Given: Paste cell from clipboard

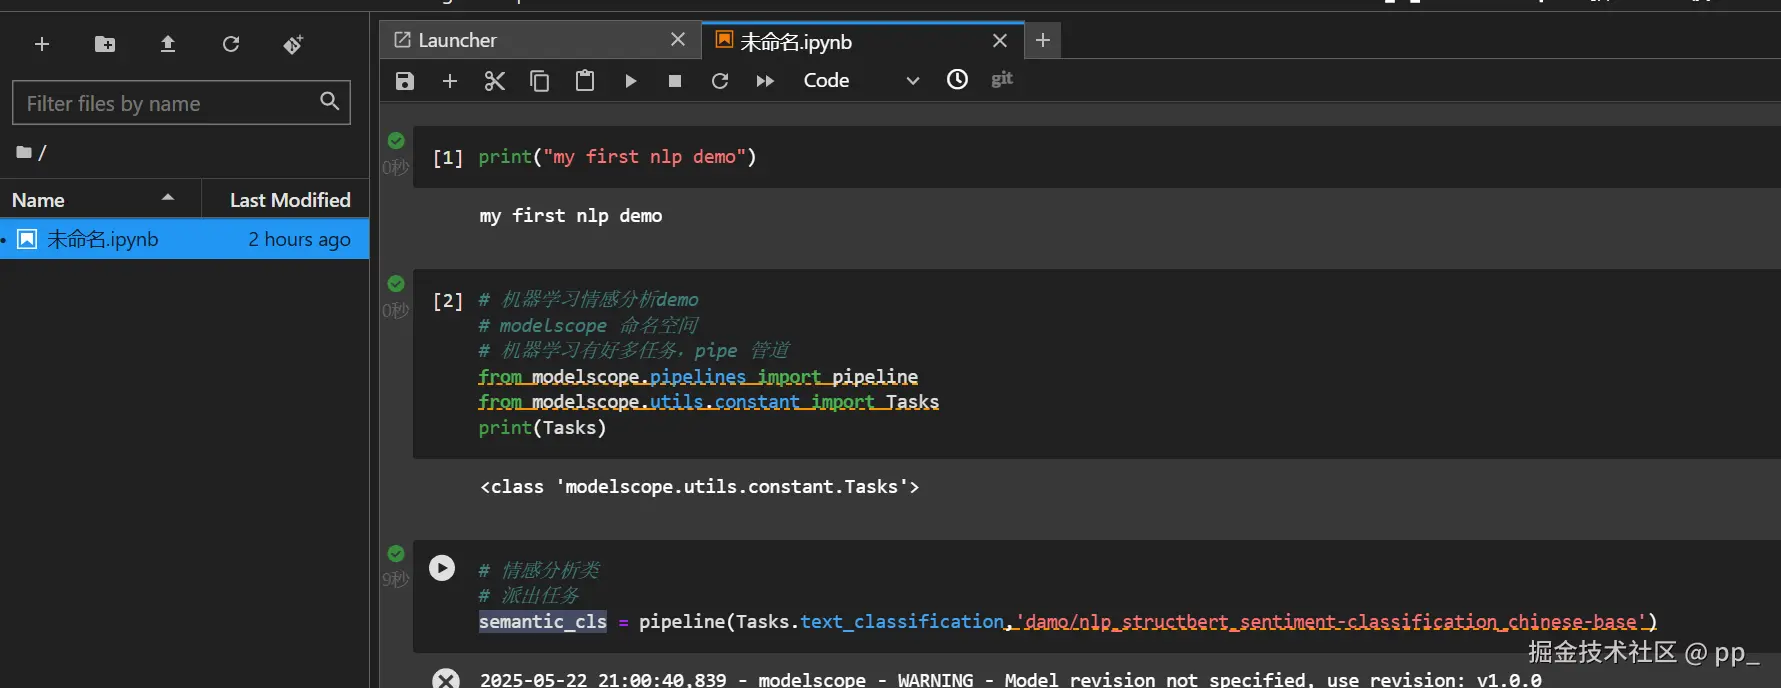Looking at the screenshot, I should coord(585,81).
